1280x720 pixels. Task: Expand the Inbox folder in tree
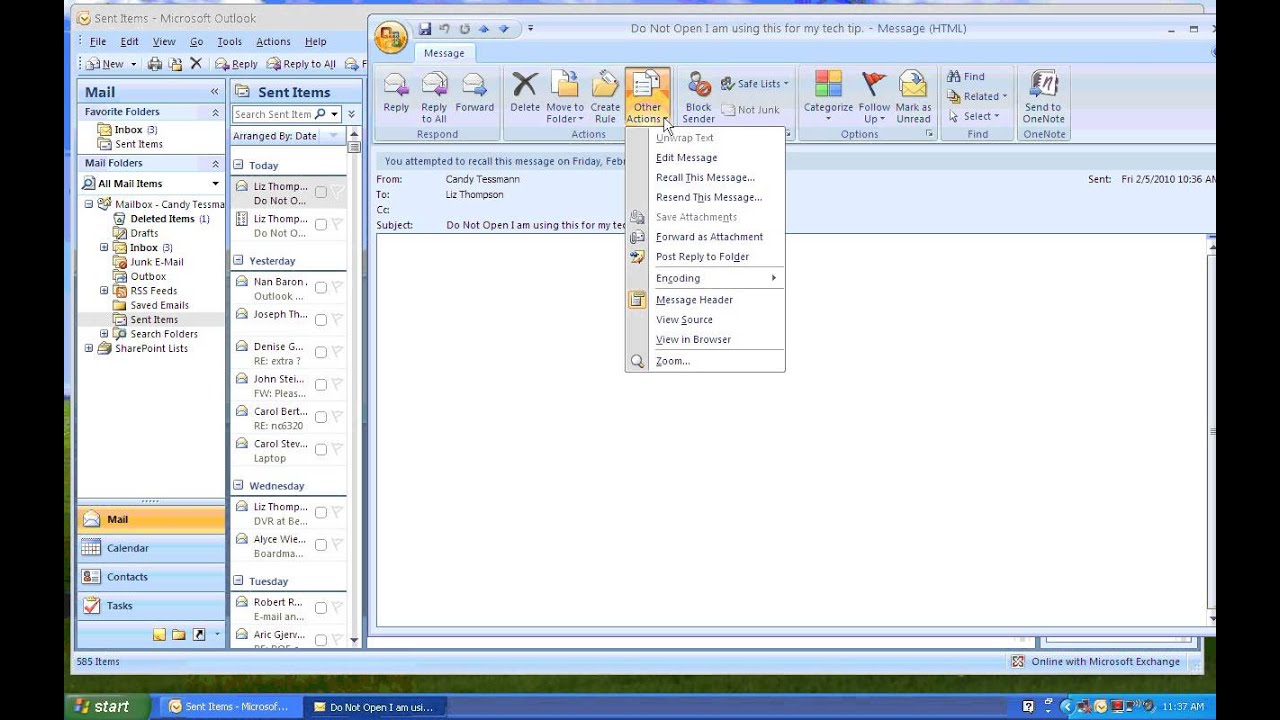point(103,247)
